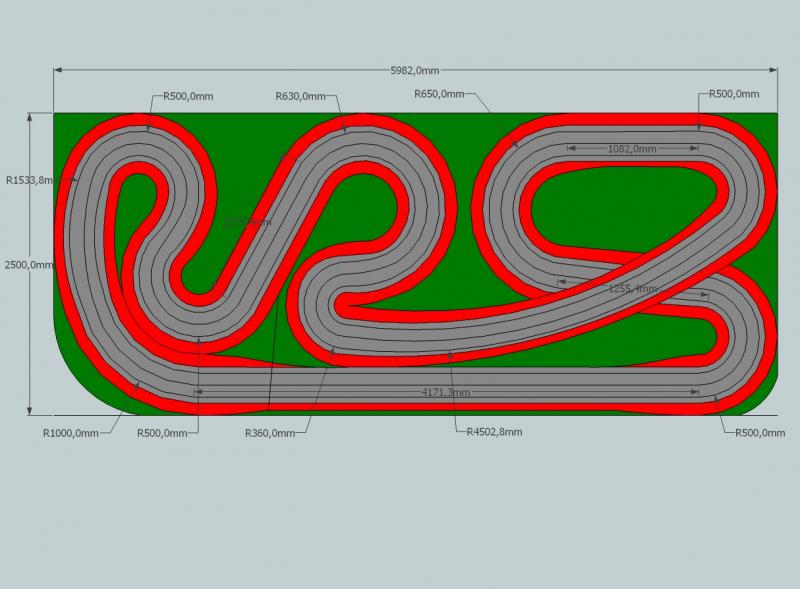800x589 pixels.
Task: Select the 2500,0mm height dimension label
Action: 28,265
